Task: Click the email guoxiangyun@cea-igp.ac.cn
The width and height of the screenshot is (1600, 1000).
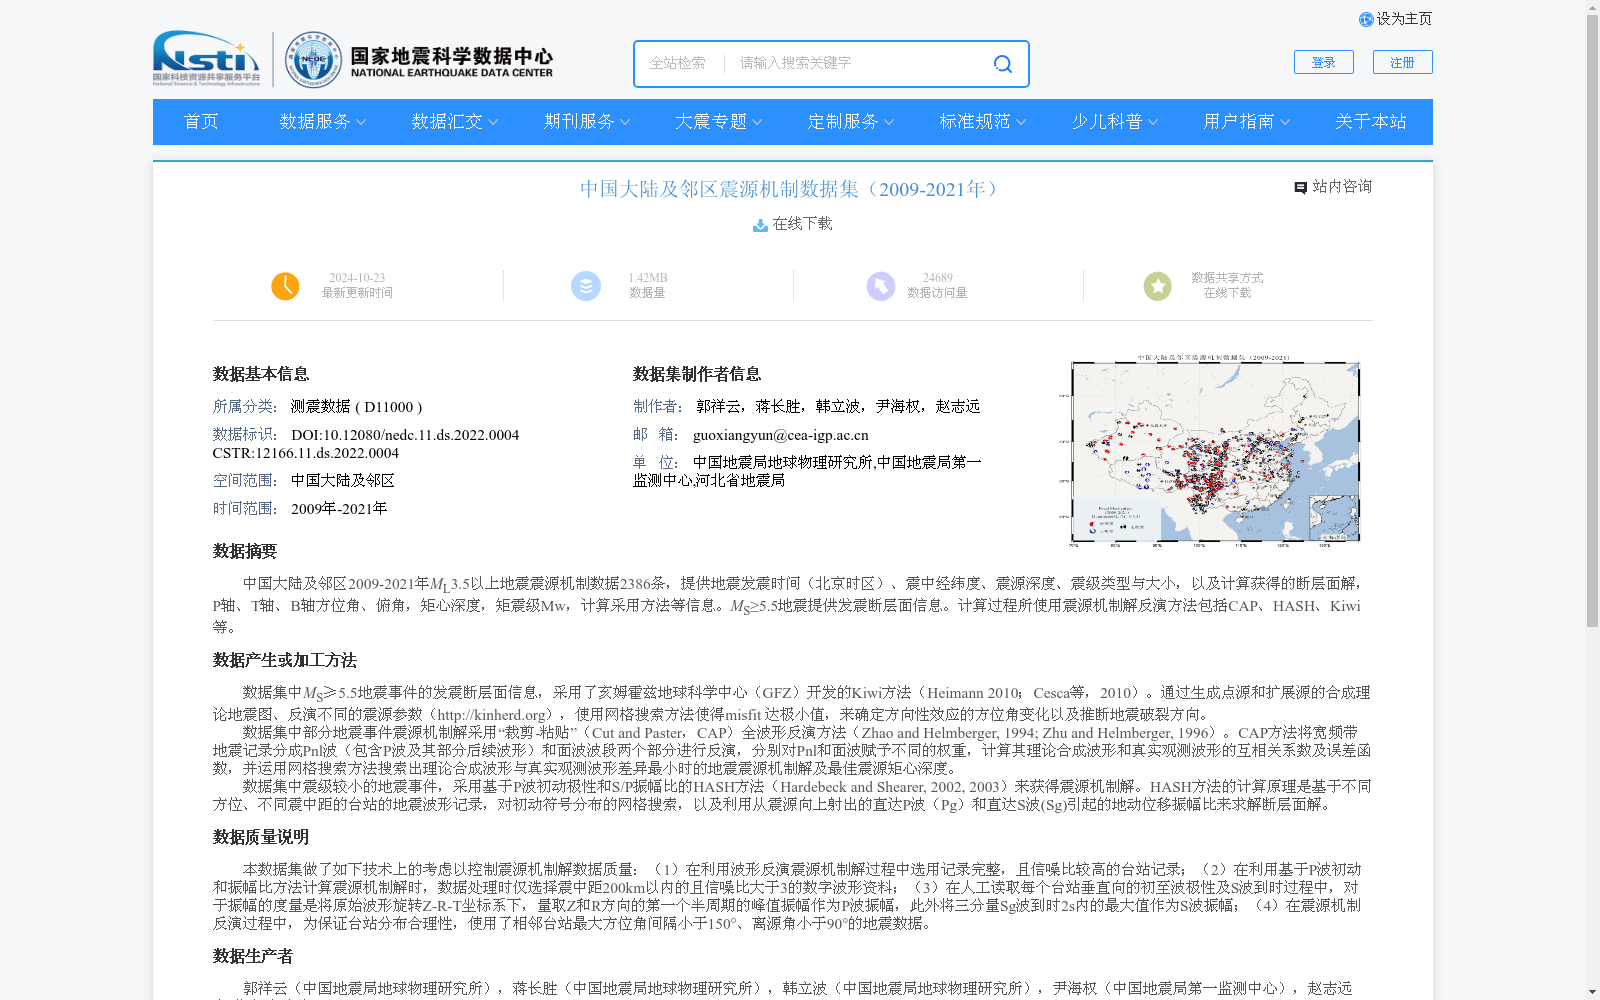Action: click(781, 435)
